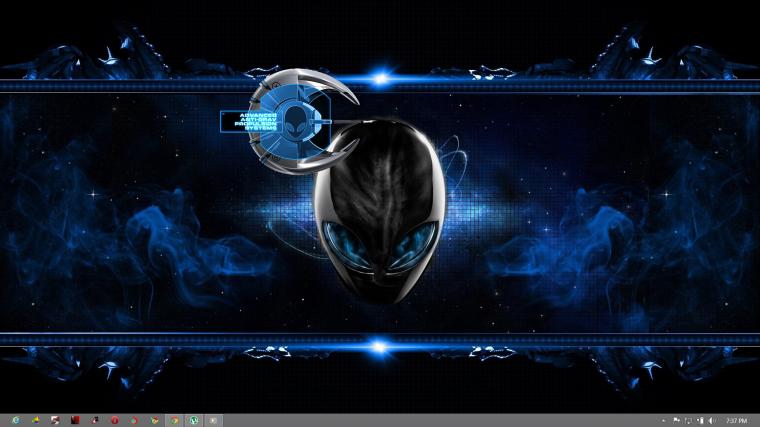Open the dark red square taskbar app
Screen dimensions: 760x427
(x=75, y=420)
